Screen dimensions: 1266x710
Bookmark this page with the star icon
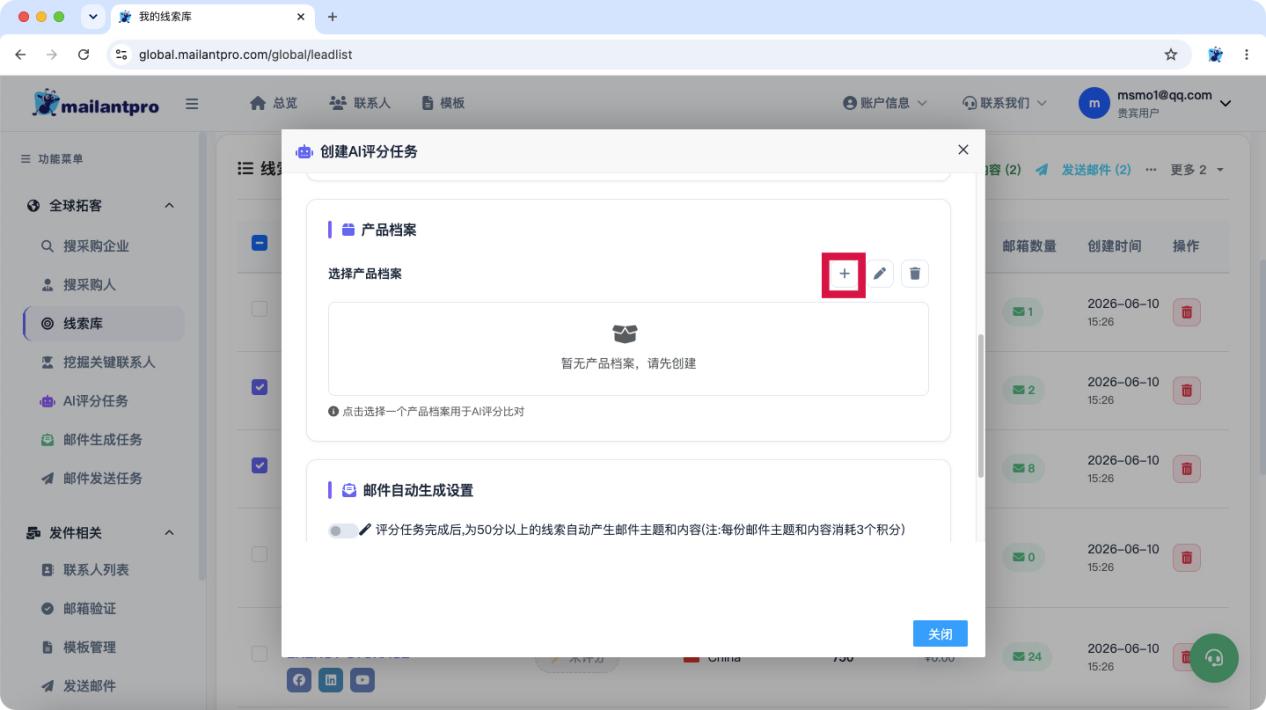pos(1171,55)
